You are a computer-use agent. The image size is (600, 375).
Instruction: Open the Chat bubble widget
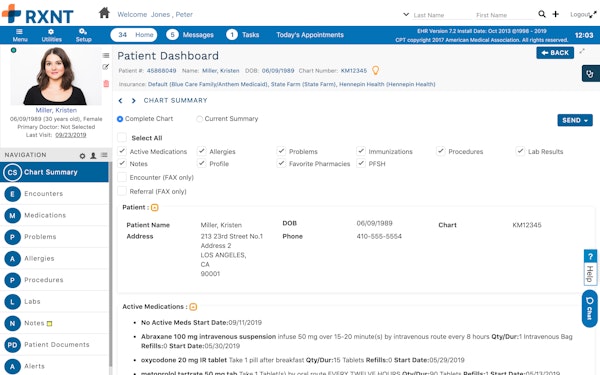tap(590, 308)
